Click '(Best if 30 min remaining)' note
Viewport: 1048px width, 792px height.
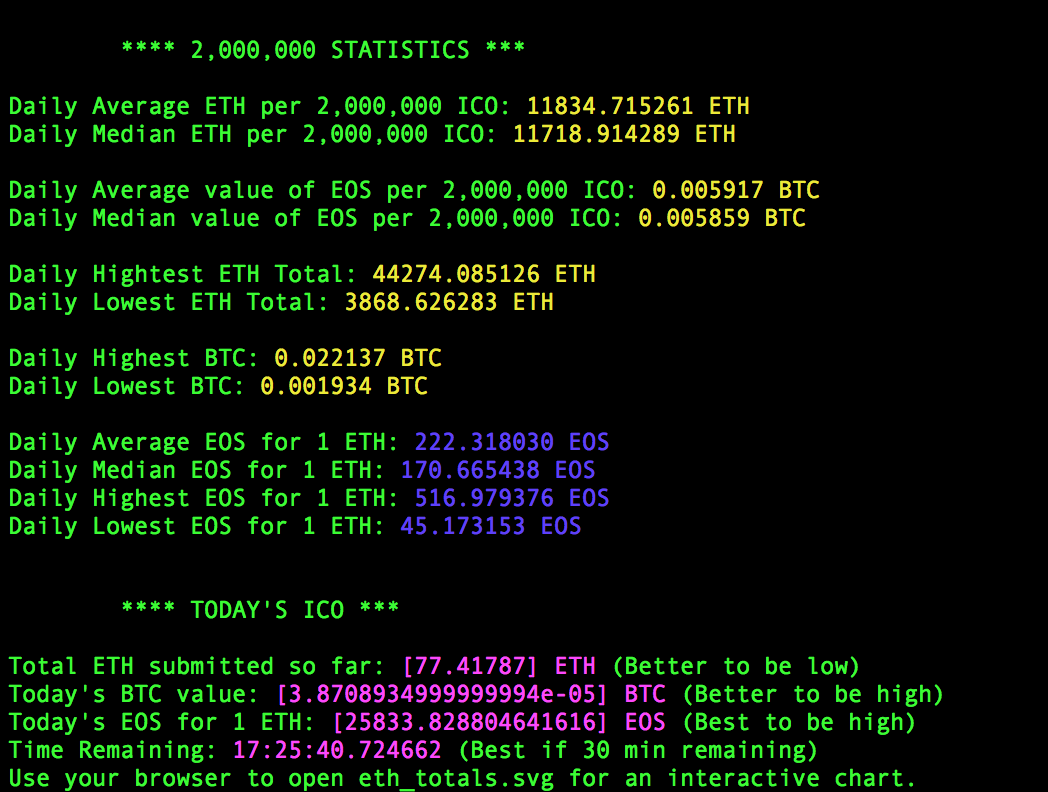[x=638, y=751]
